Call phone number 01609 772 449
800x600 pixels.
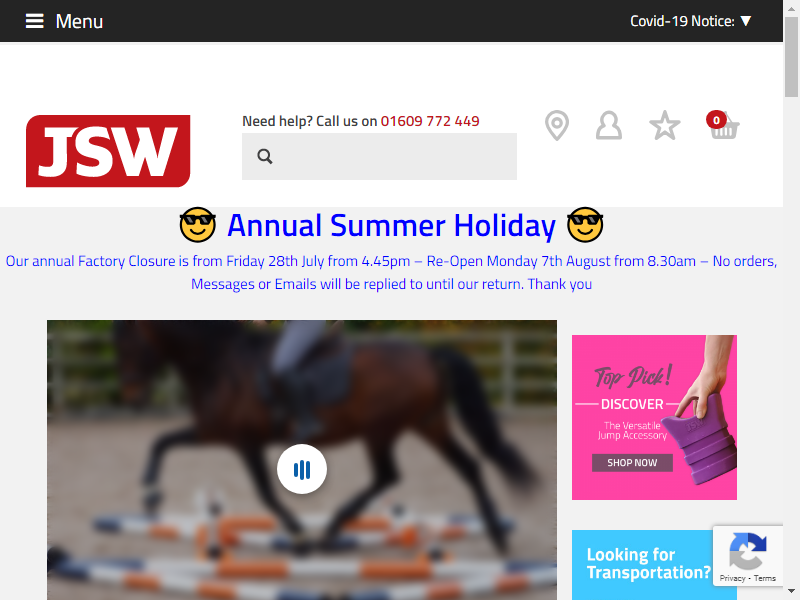click(x=430, y=121)
